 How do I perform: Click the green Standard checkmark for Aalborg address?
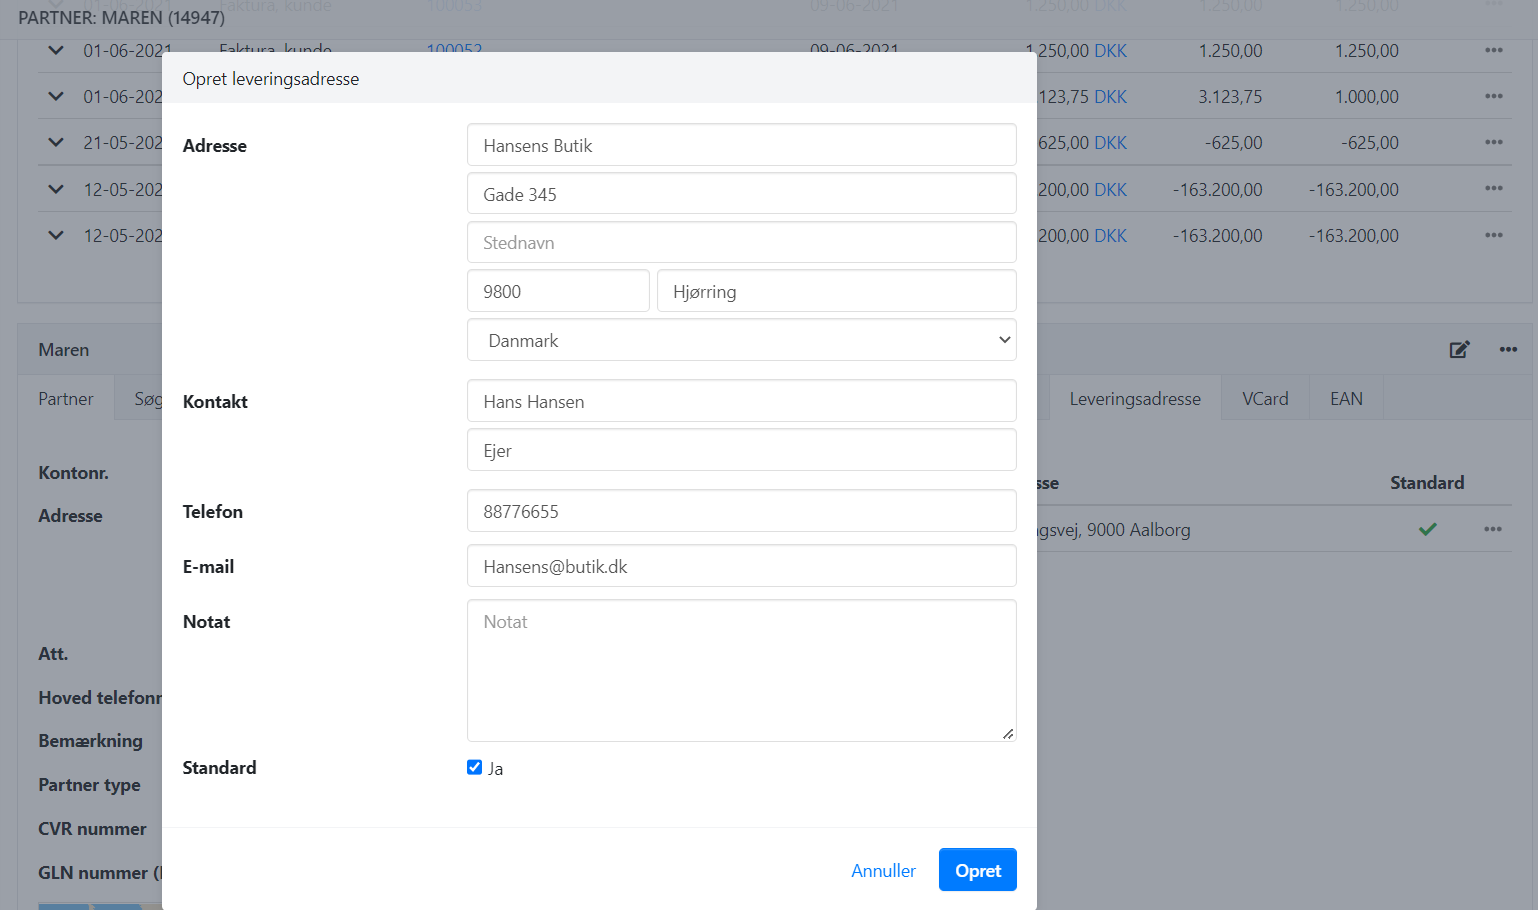click(1427, 529)
